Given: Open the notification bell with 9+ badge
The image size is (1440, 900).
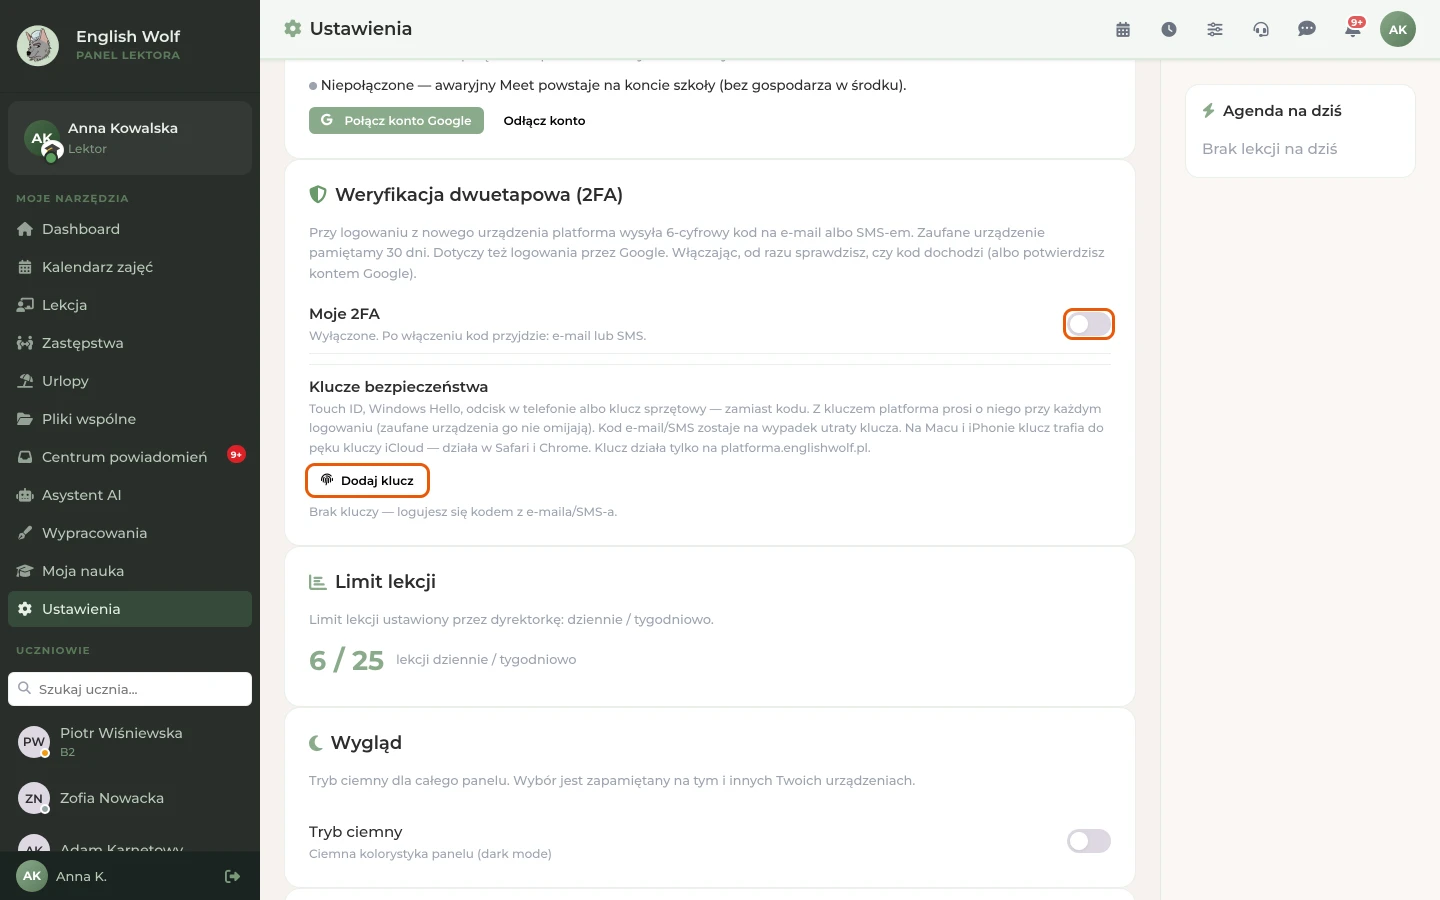Looking at the screenshot, I should [x=1353, y=28].
